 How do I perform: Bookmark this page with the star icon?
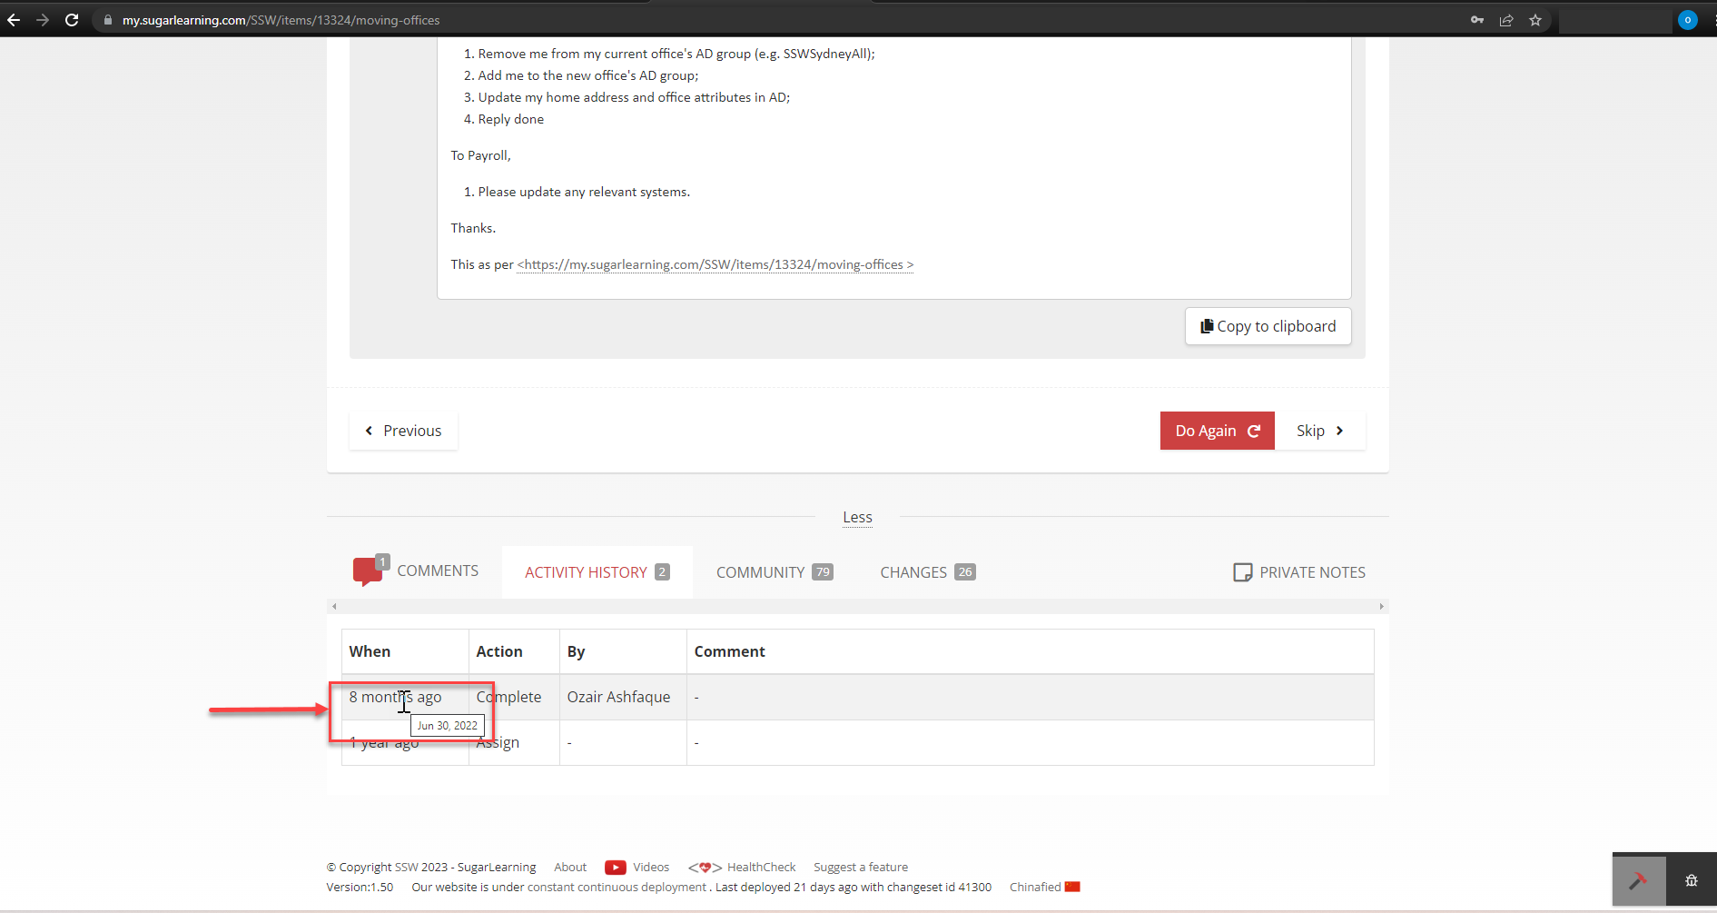point(1535,20)
